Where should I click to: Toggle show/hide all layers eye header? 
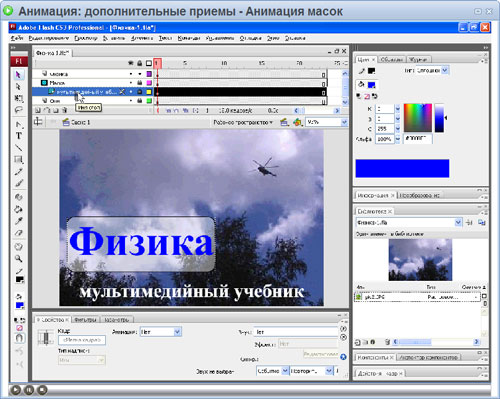[x=131, y=63]
